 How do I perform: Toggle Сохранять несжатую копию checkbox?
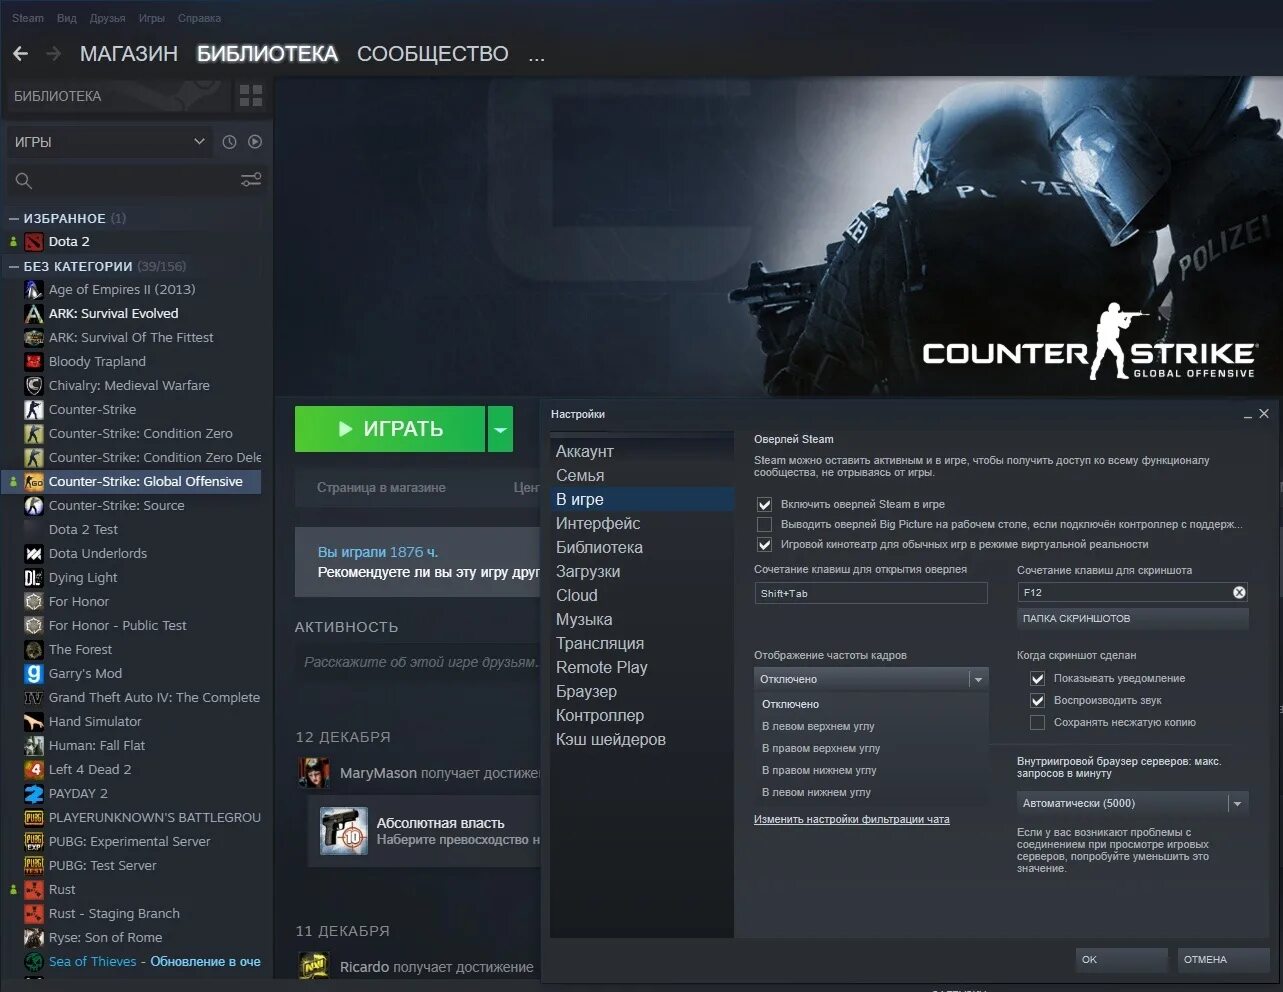click(x=1038, y=723)
